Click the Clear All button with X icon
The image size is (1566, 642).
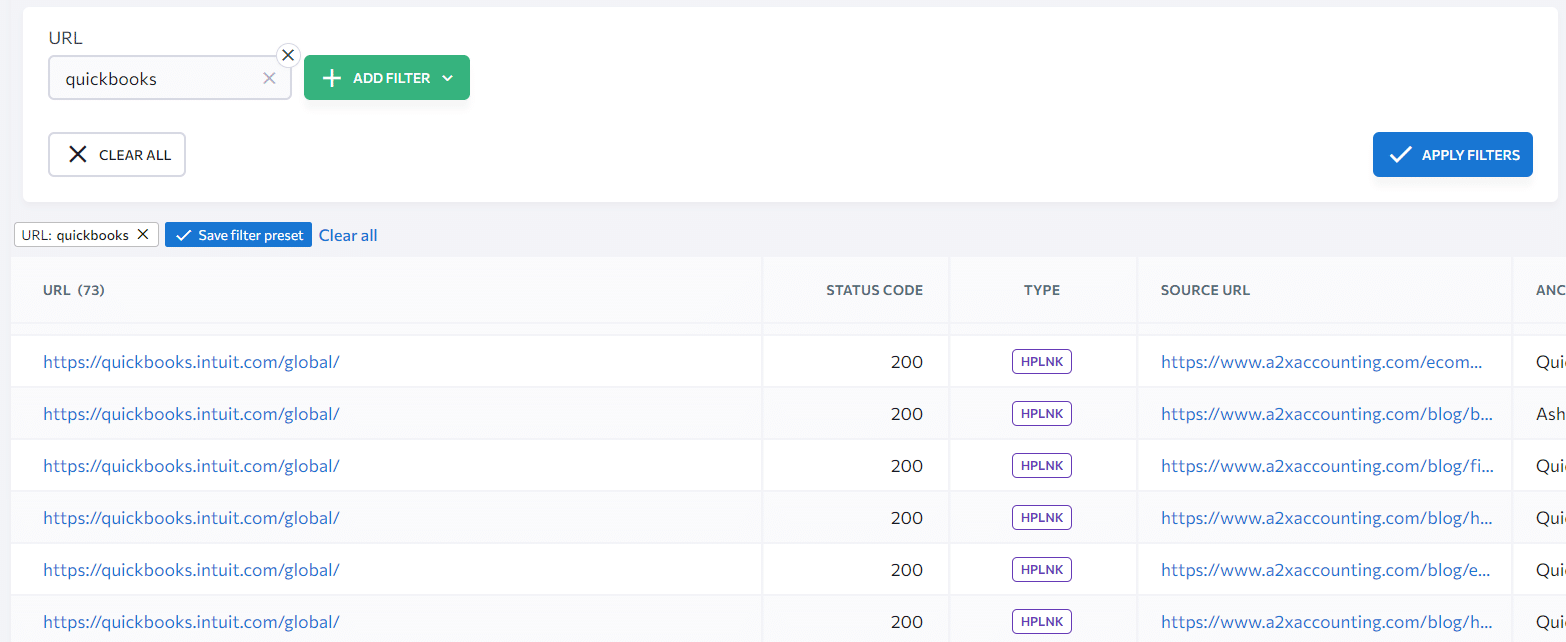coord(117,155)
